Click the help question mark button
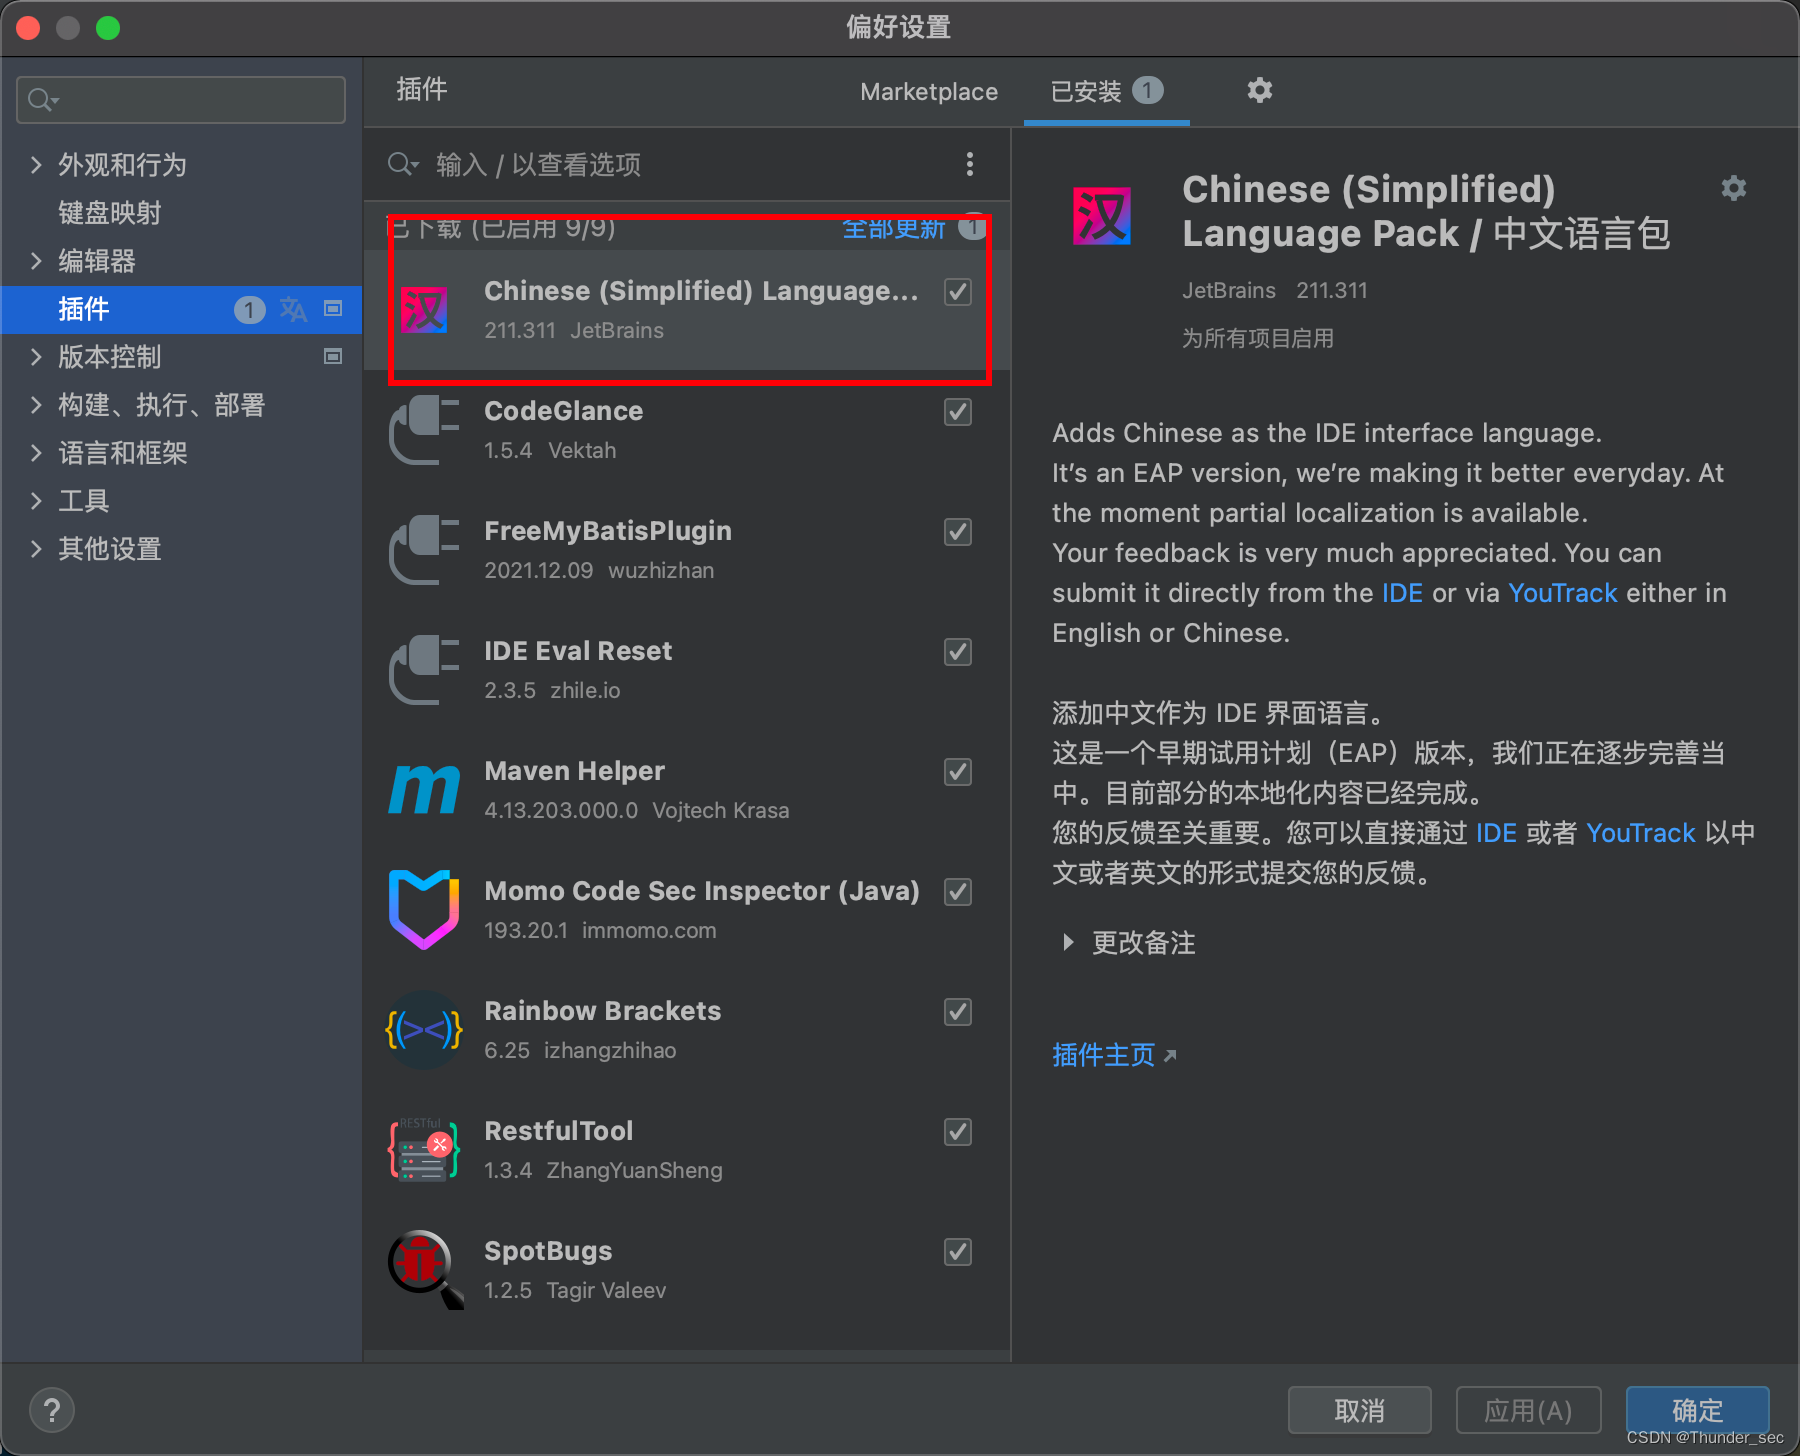Viewport: 1800px width, 1456px height. pos(52,1411)
